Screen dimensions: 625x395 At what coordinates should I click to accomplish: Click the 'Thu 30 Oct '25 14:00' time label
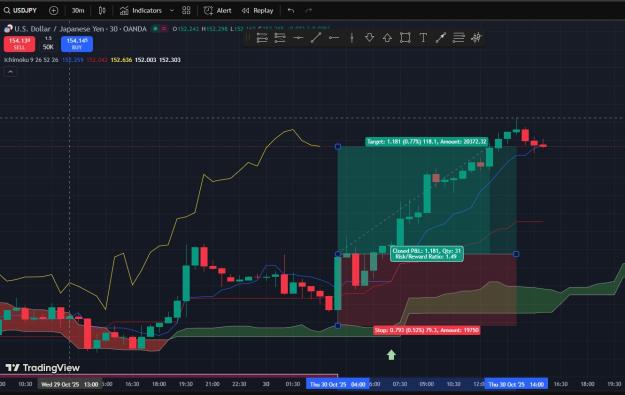(x=516, y=384)
